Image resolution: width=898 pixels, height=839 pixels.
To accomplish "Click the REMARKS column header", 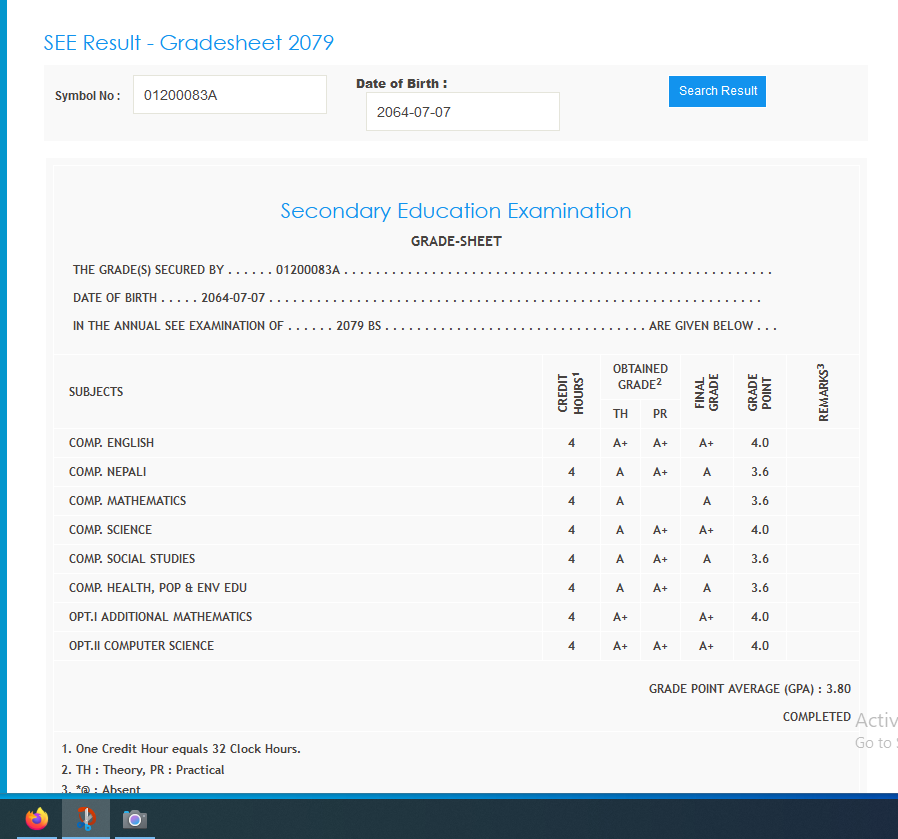I will click(824, 392).
